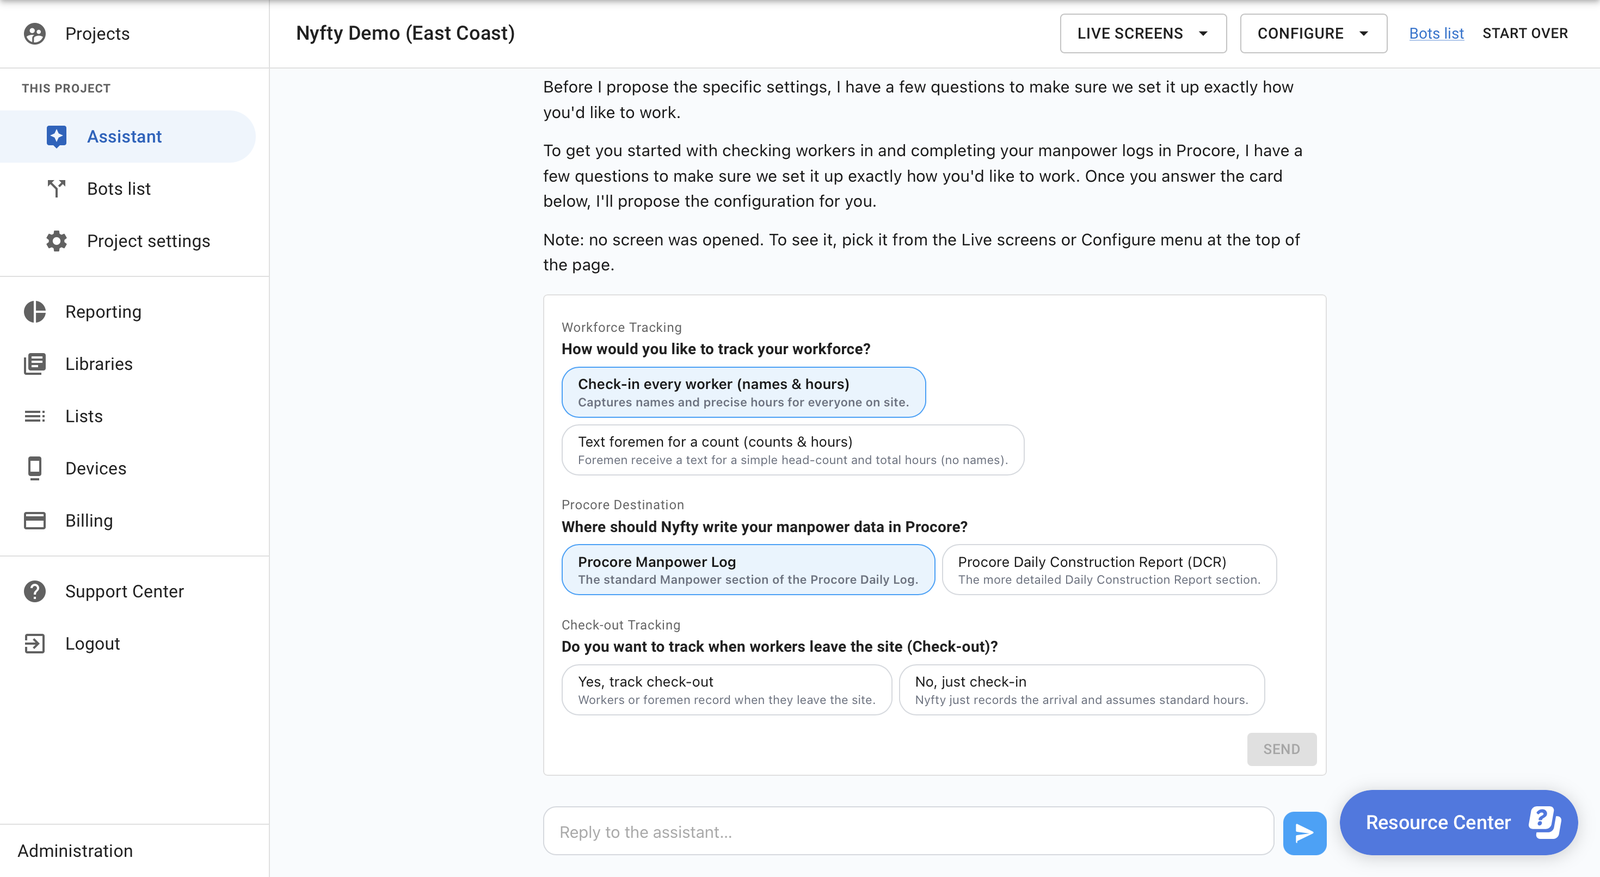Open the Configure dropdown menu
The height and width of the screenshot is (877, 1600).
1313,34
